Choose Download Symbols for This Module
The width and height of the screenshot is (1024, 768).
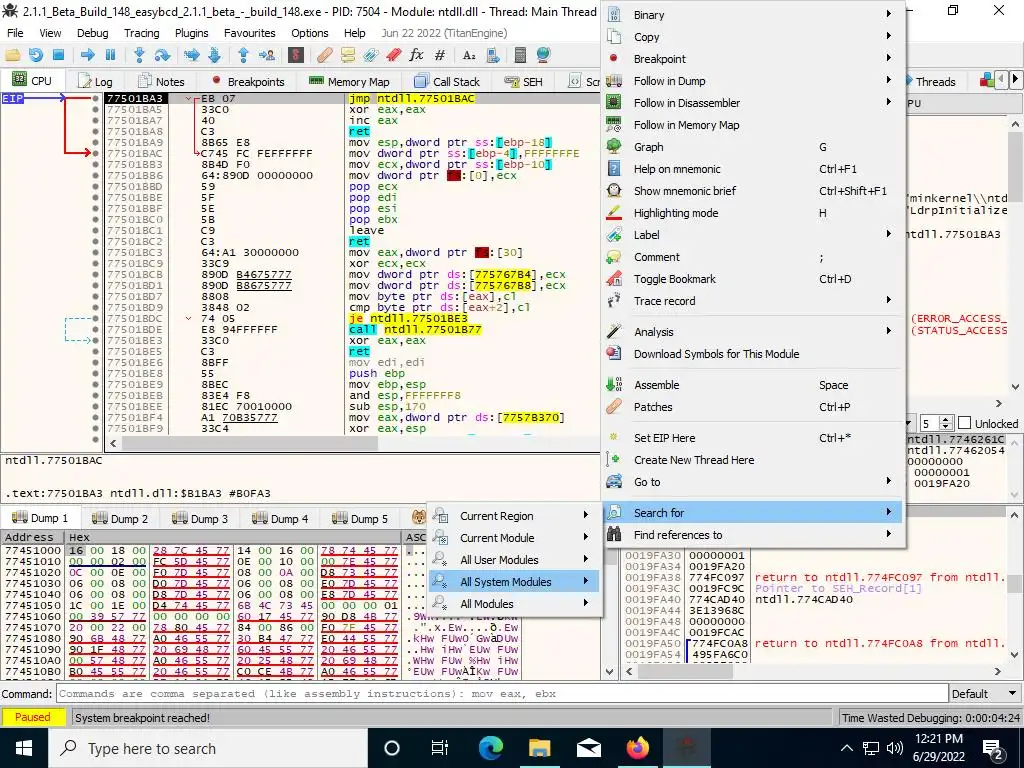(x=753, y=354)
